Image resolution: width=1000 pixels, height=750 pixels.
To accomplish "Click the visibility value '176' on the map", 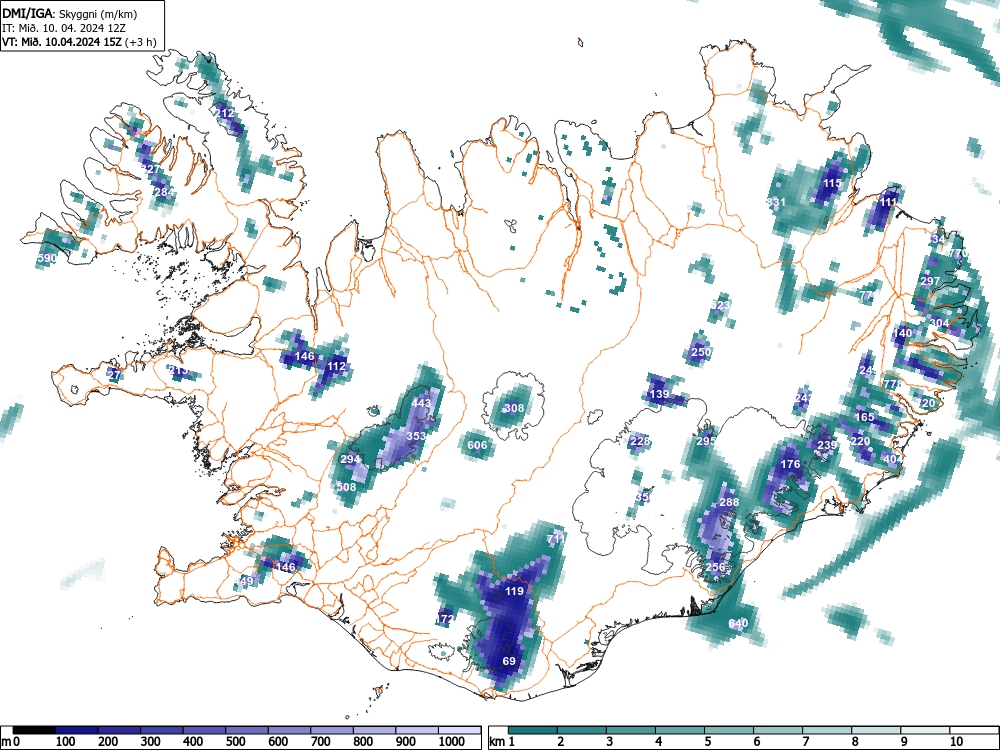I will click(790, 464).
